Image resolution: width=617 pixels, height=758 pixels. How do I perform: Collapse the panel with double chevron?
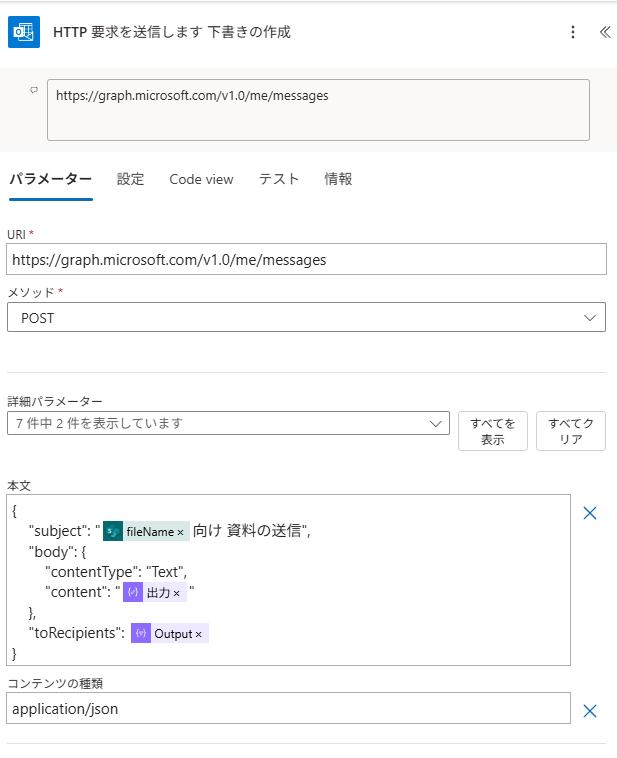coord(605,32)
